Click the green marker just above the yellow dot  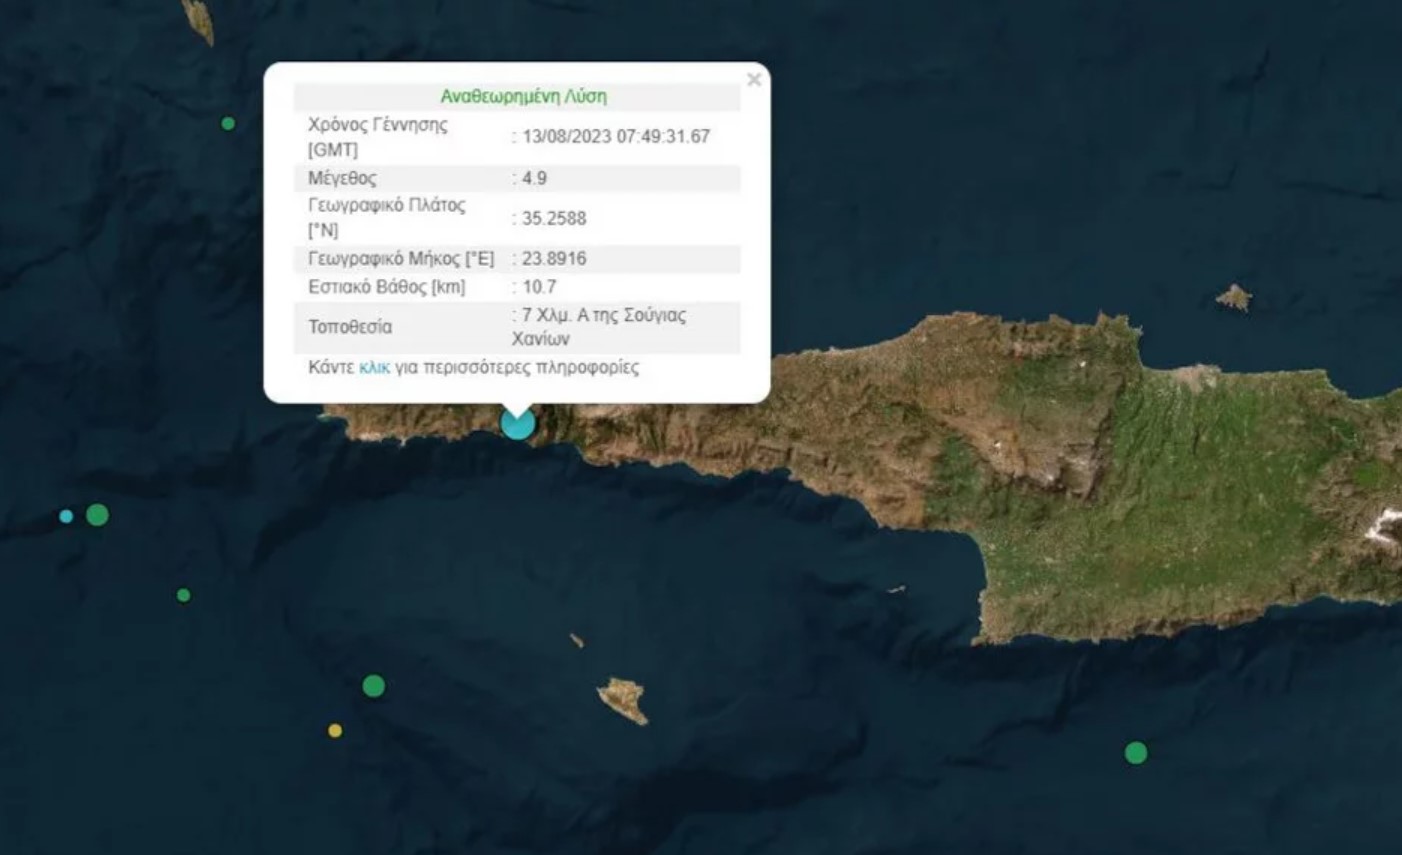pyautogui.click(x=373, y=686)
